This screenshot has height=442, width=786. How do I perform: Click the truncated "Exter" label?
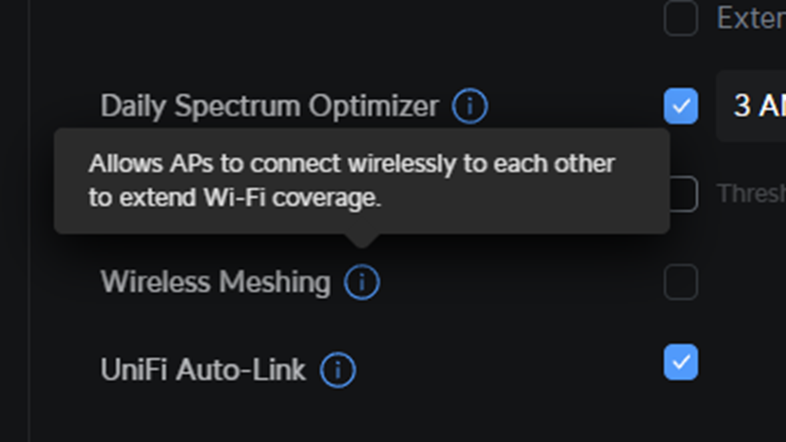coord(750,18)
